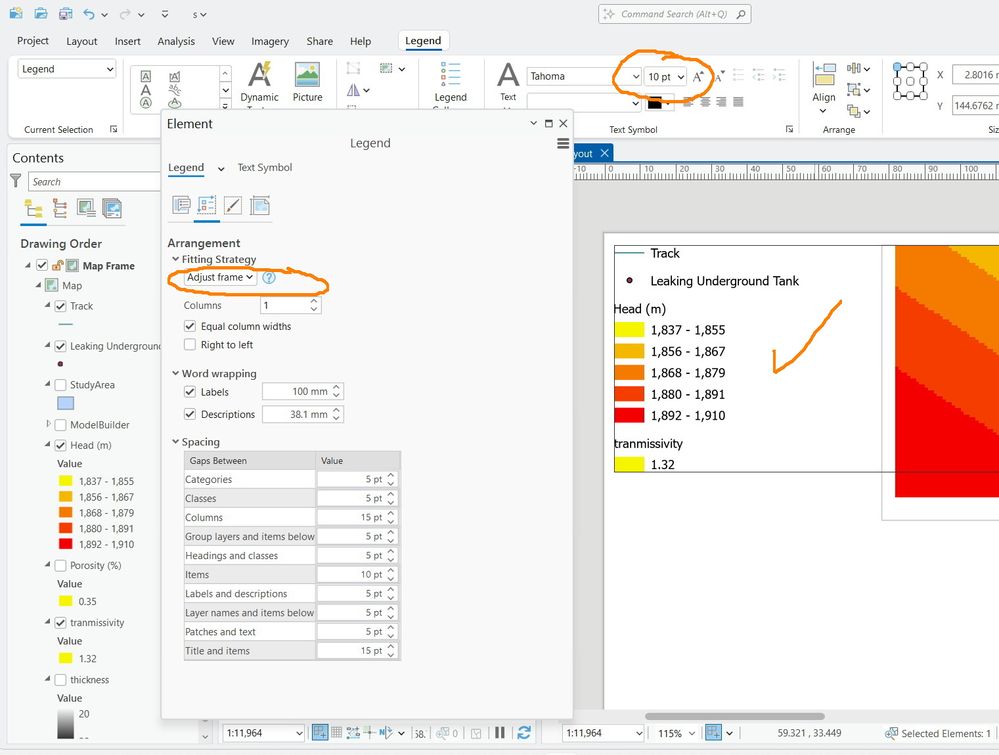Open project with the folder icon
999x755 pixels.
(x=40, y=13)
